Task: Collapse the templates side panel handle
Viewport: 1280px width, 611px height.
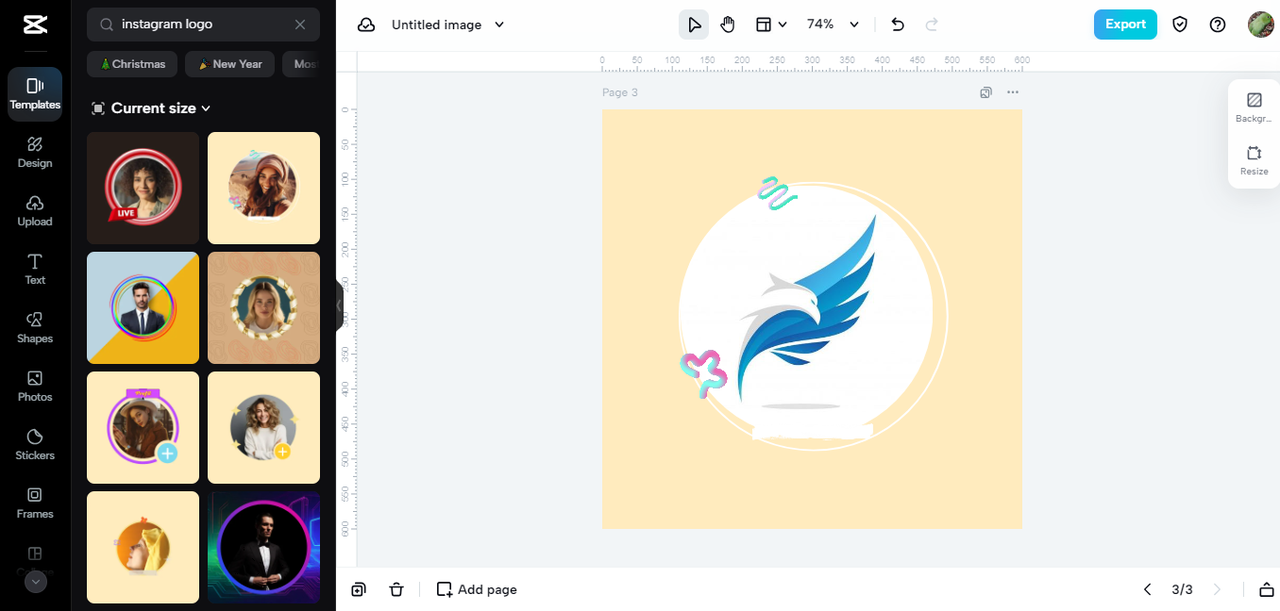Action: pos(339,306)
